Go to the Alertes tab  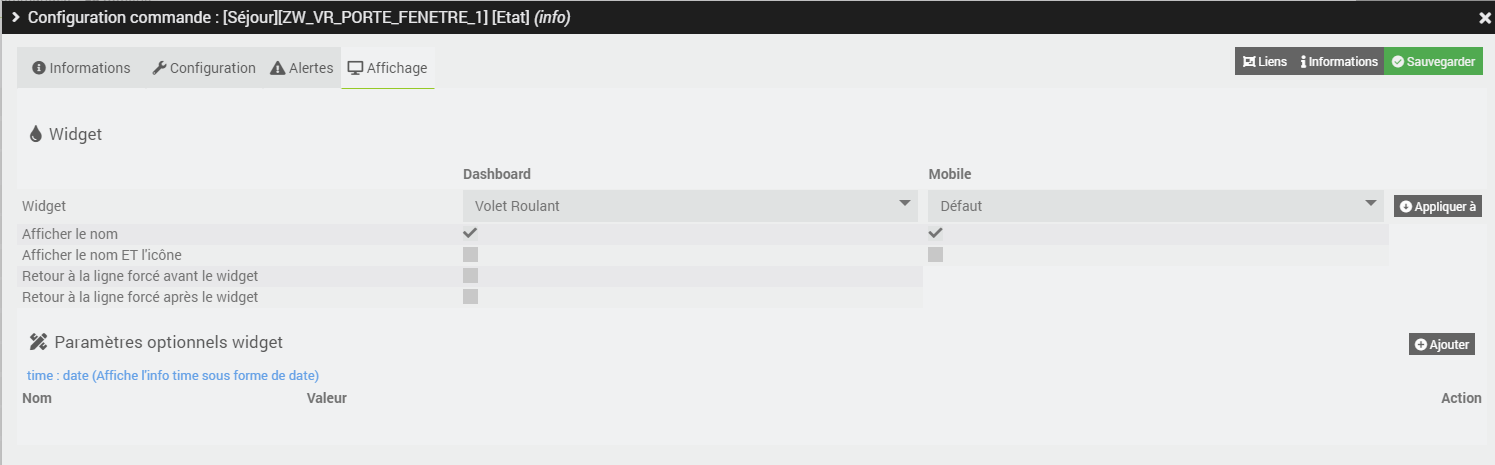coord(302,68)
